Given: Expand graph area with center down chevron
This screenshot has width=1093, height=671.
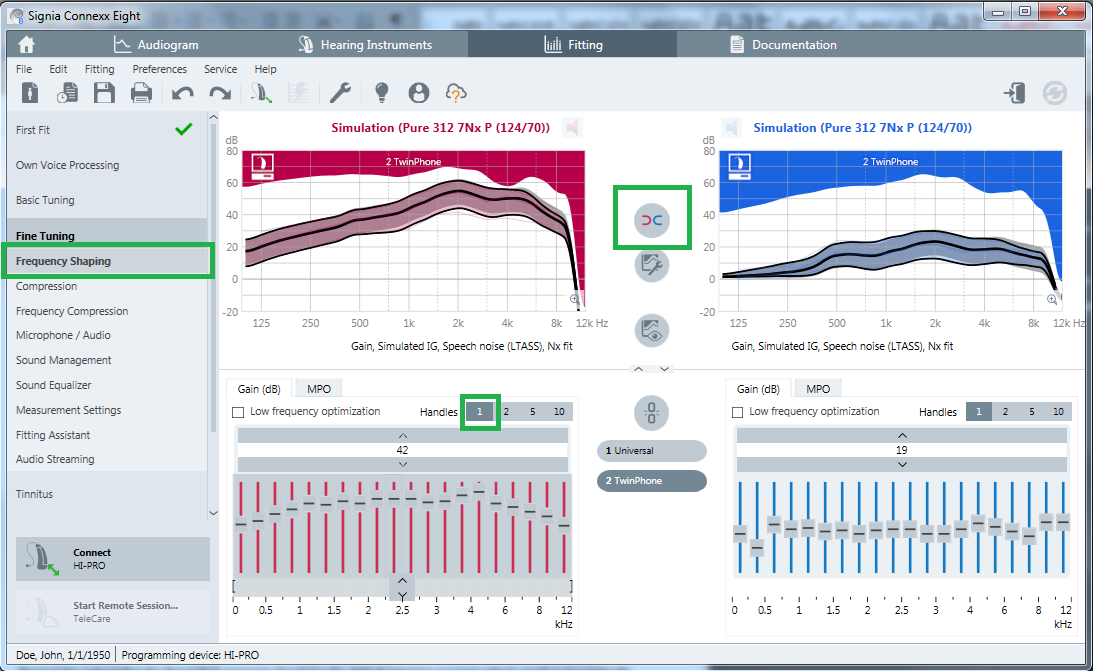Looking at the screenshot, I should coord(664,369).
